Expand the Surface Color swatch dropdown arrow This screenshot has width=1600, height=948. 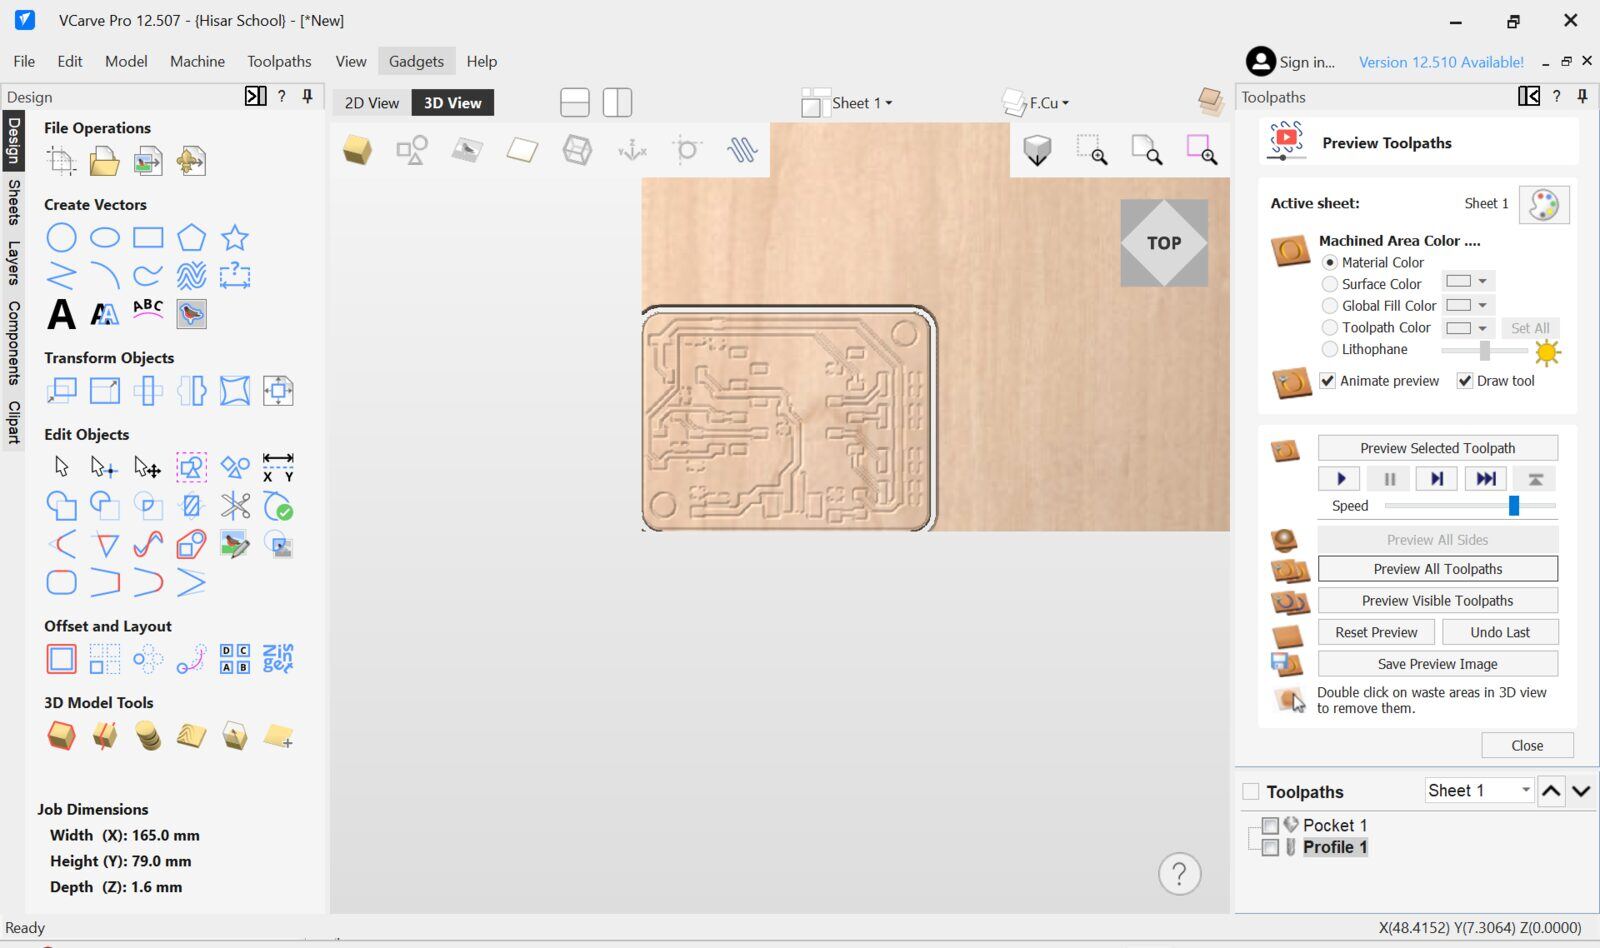coord(1483,282)
